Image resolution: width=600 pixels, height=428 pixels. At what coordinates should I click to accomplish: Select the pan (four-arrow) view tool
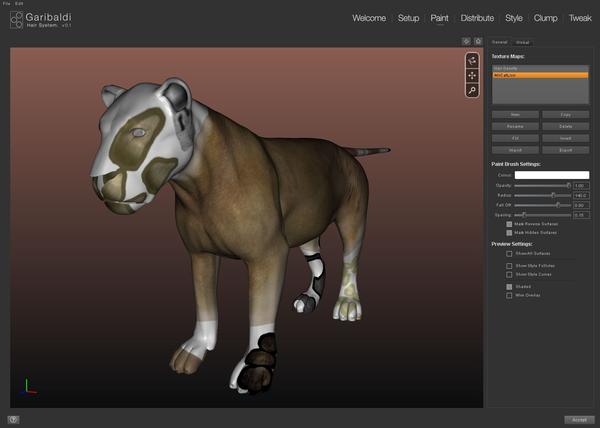tap(472, 75)
